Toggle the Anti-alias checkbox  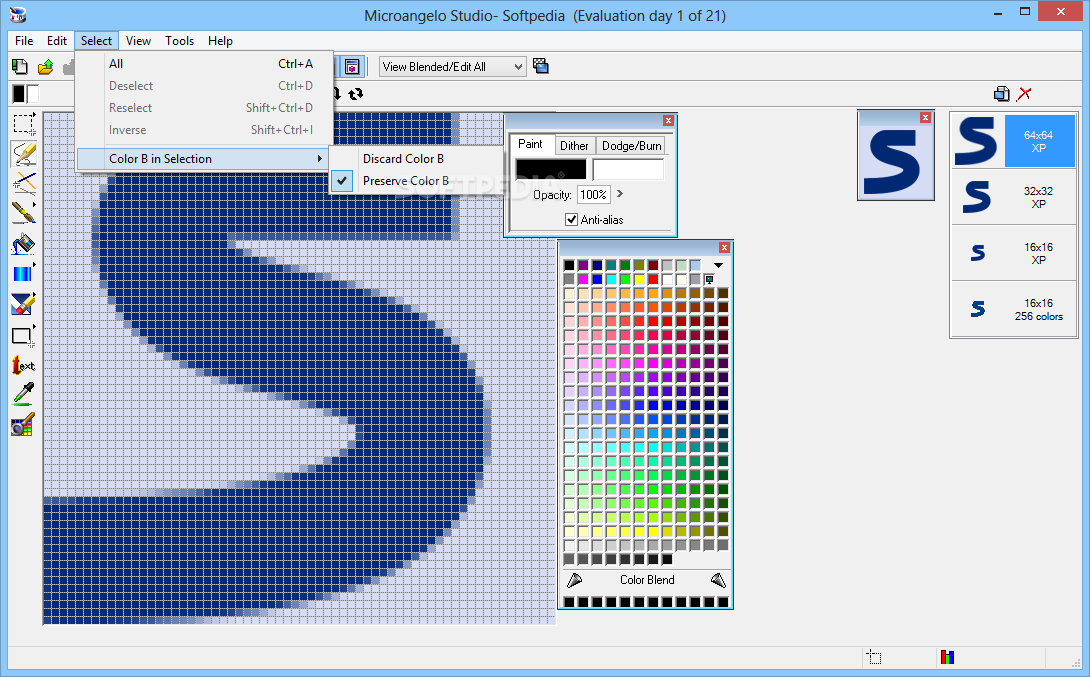(571, 220)
